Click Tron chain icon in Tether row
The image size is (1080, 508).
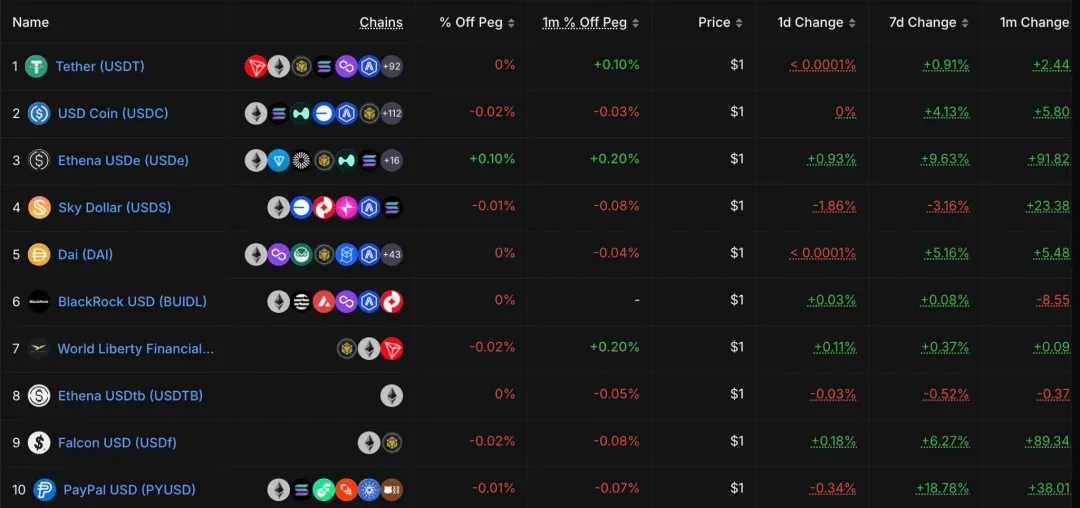coord(256,67)
